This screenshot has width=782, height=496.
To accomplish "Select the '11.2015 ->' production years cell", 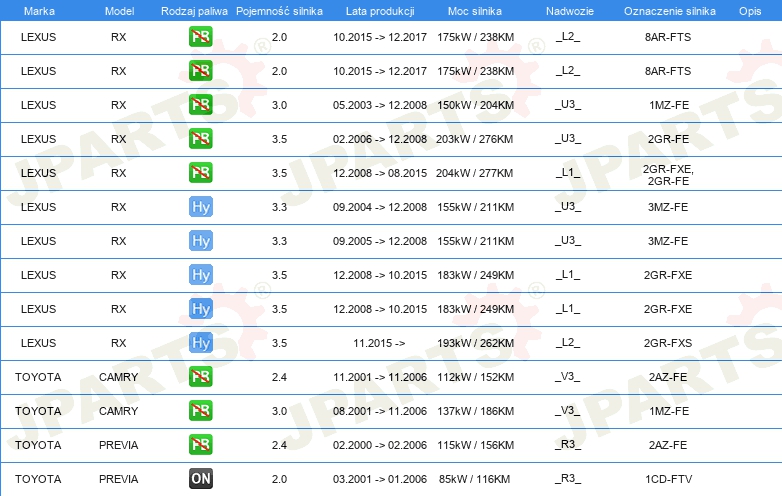I will click(x=379, y=343).
